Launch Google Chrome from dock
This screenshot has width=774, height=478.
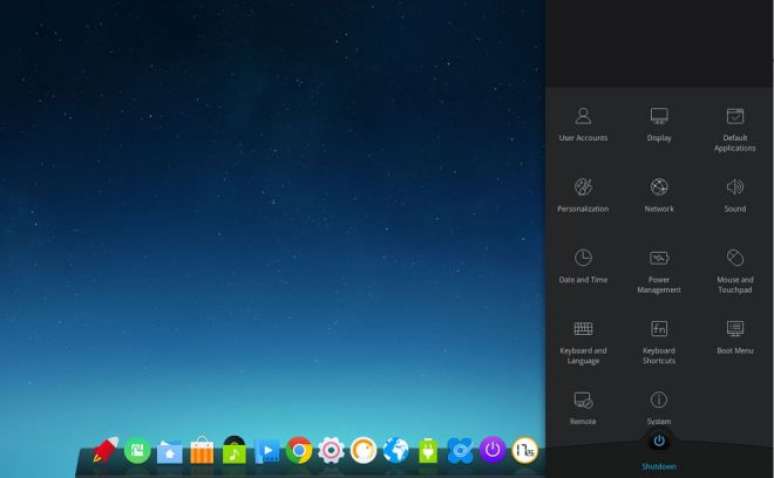(299, 450)
